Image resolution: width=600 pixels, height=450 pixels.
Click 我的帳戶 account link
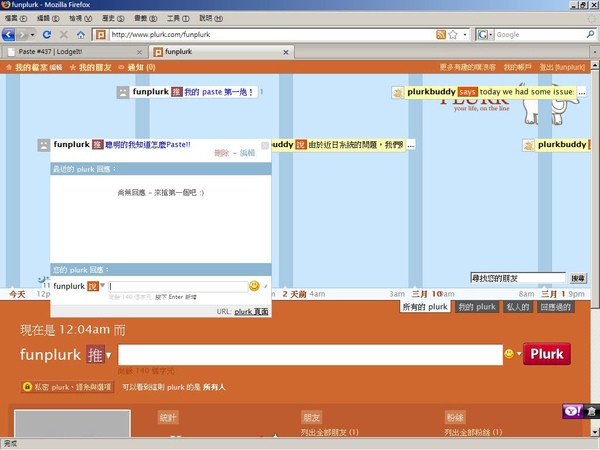point(517,67)
